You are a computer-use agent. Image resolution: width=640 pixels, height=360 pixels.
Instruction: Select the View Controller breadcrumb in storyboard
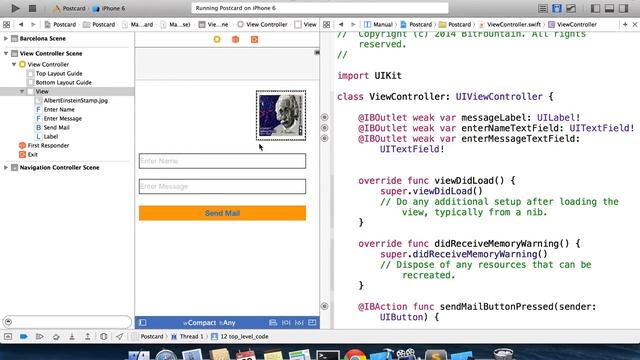pos(262,24)
